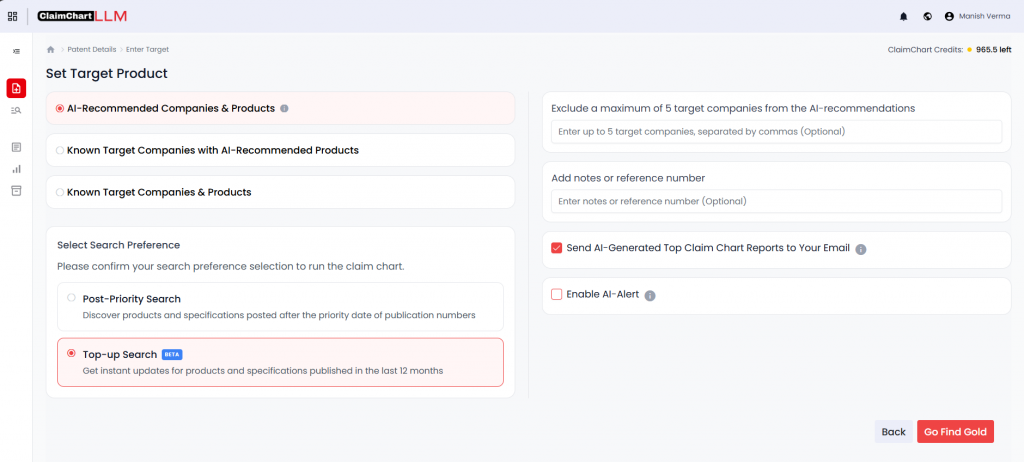This screenshot has width=1024, height=462.
Task: Tick the Enable AI-Alert checkbox
Action: (x=557, y=295)
